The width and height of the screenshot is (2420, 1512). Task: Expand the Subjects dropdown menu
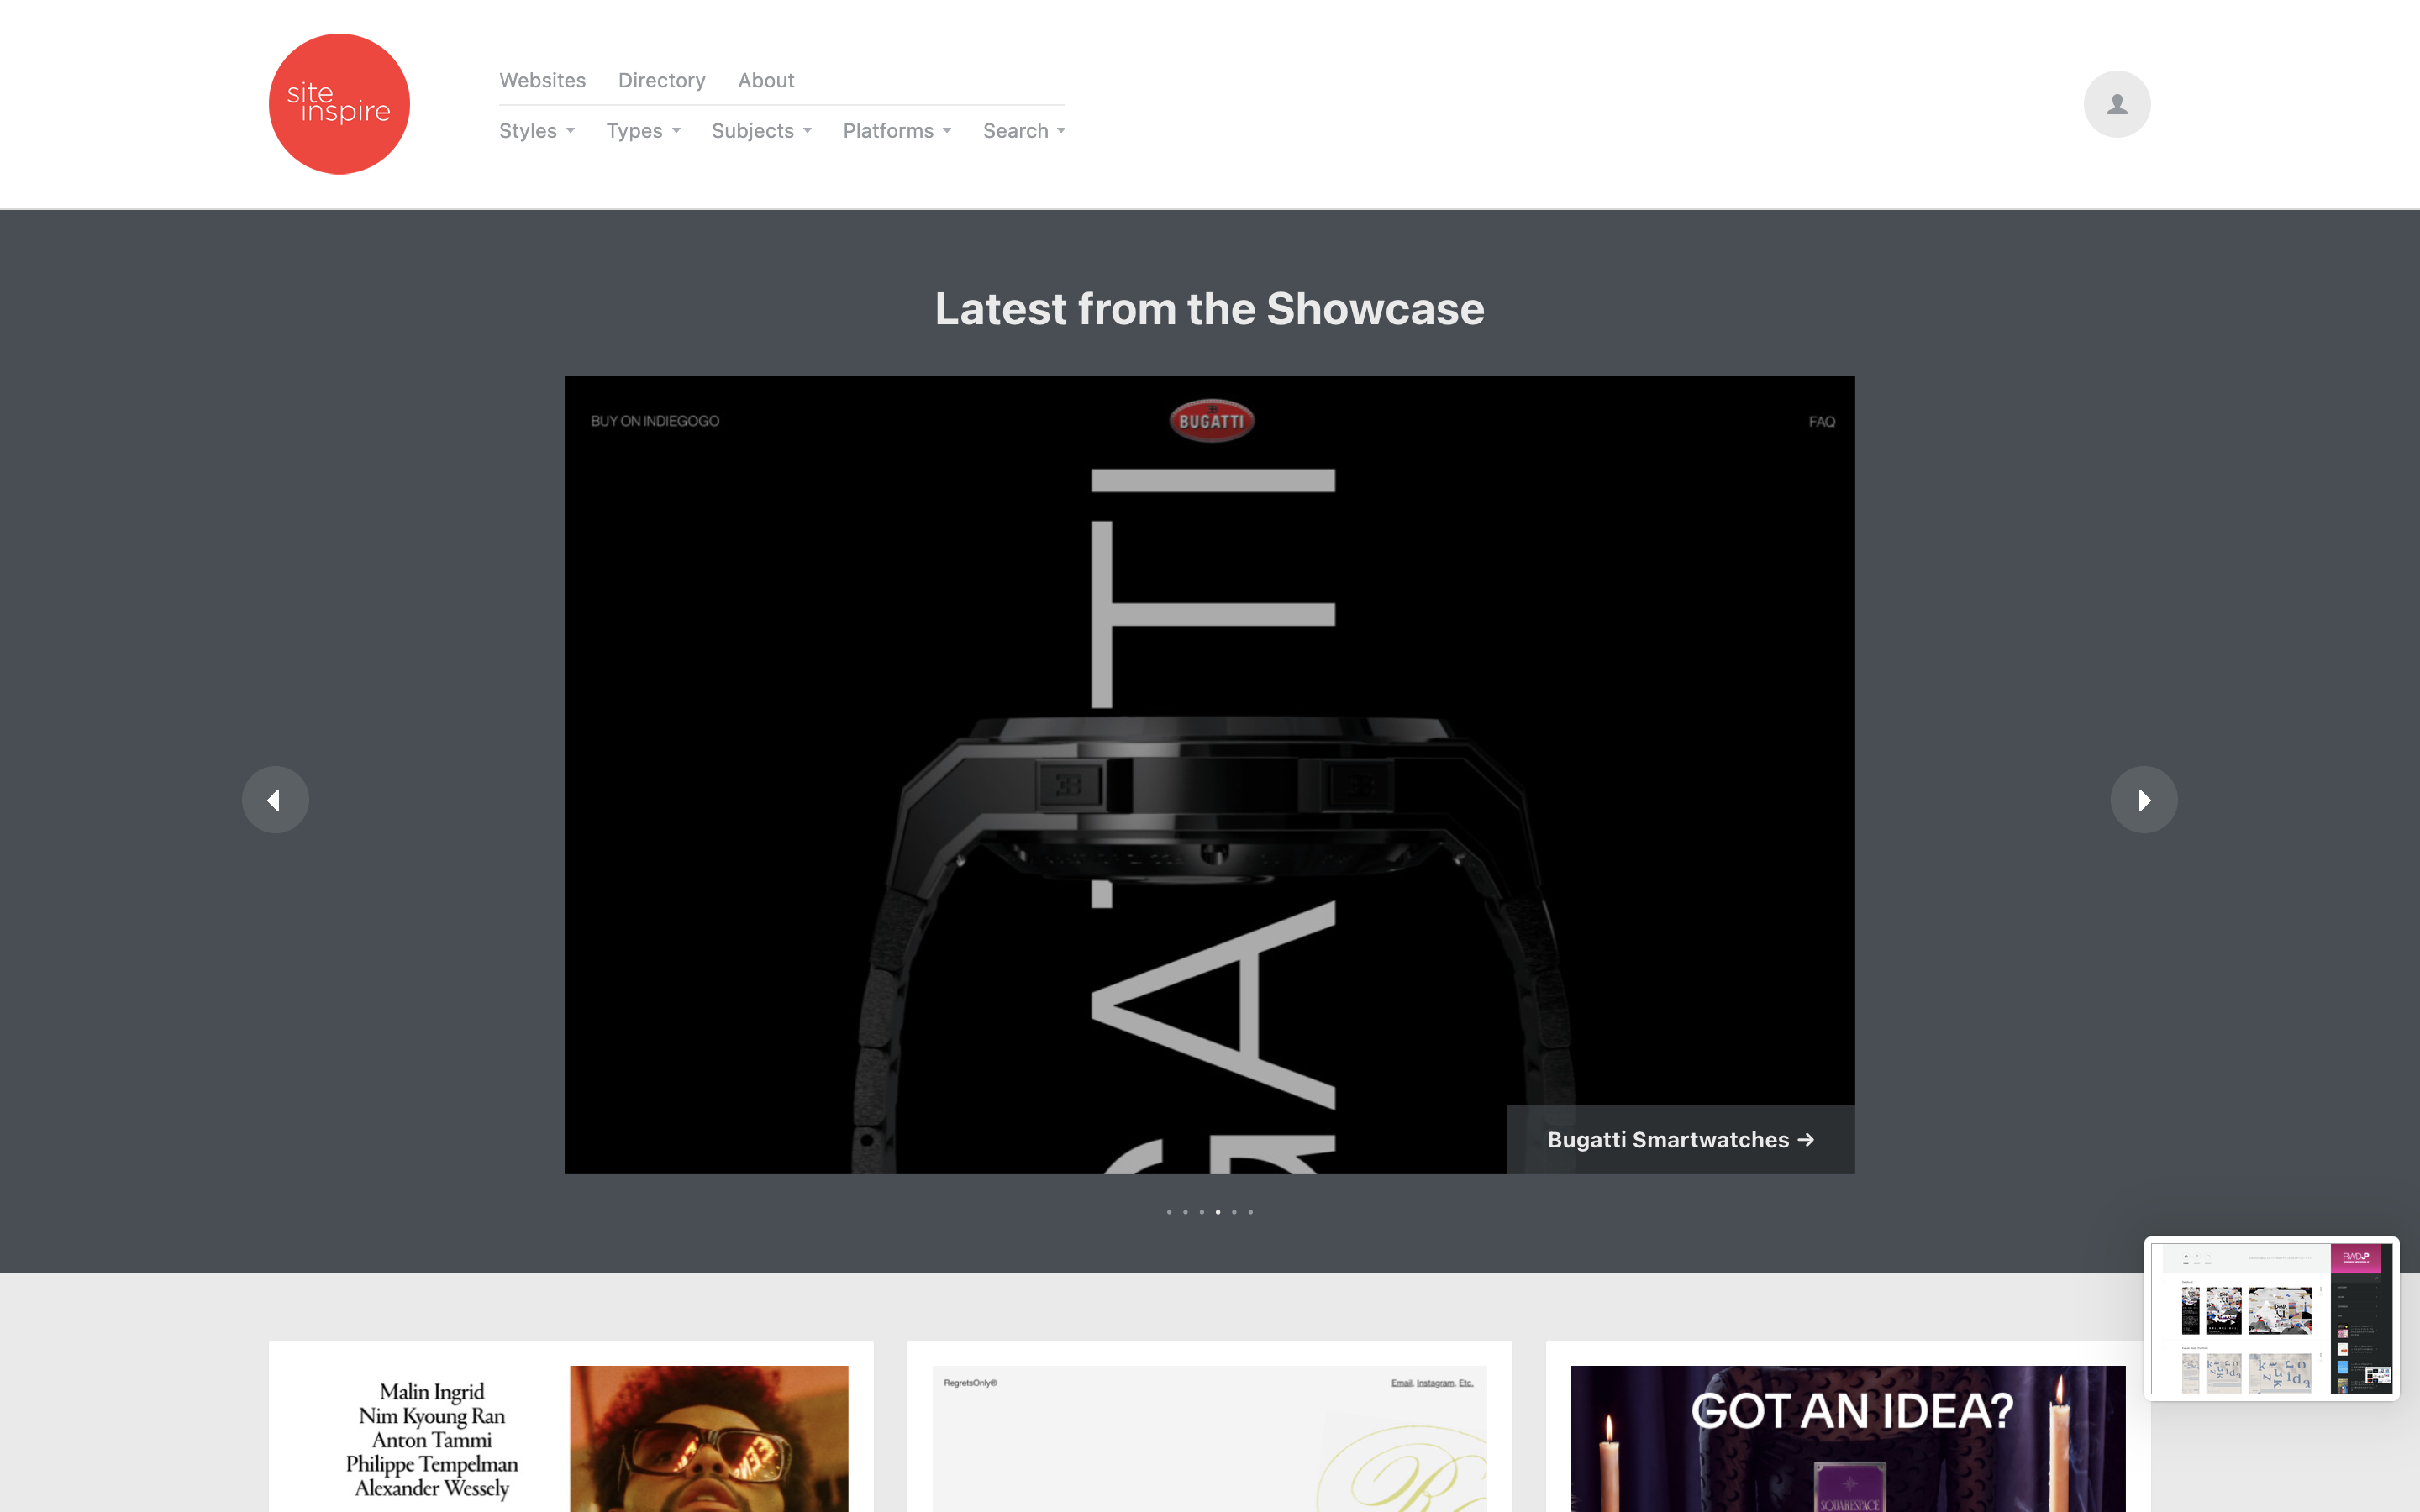coord(761,131)
